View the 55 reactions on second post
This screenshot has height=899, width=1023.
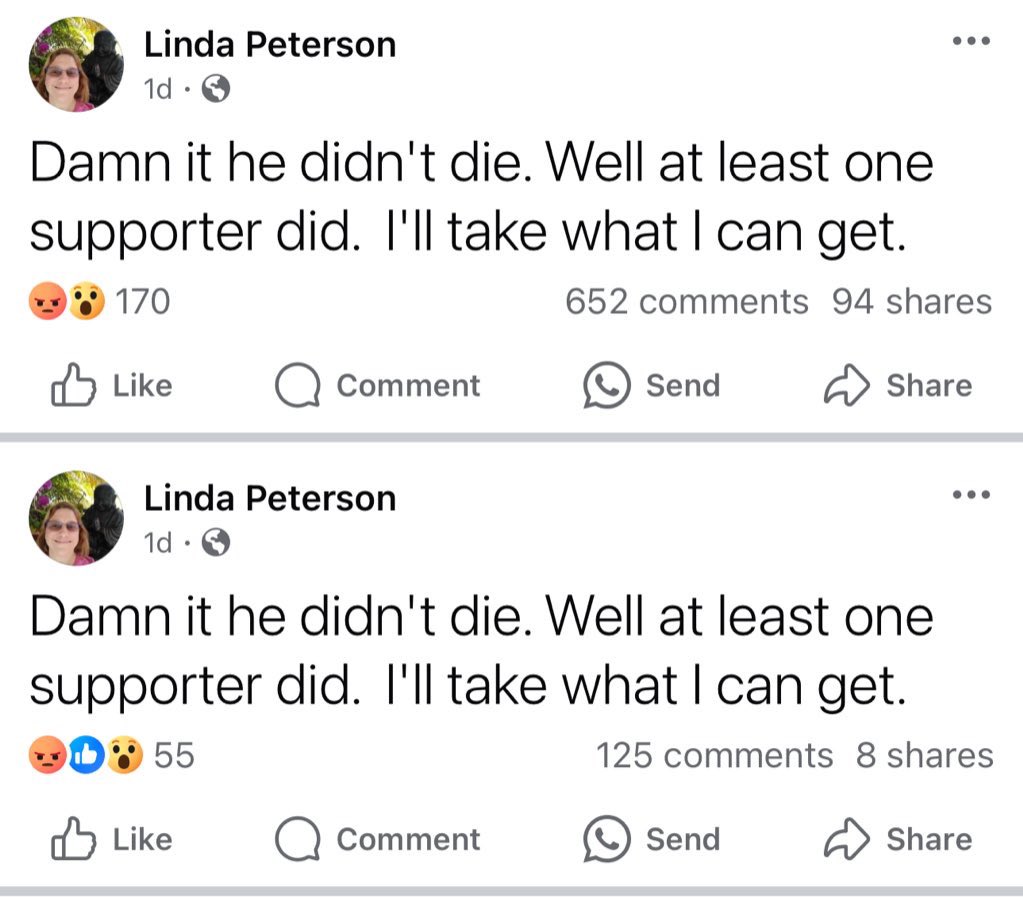112,755
